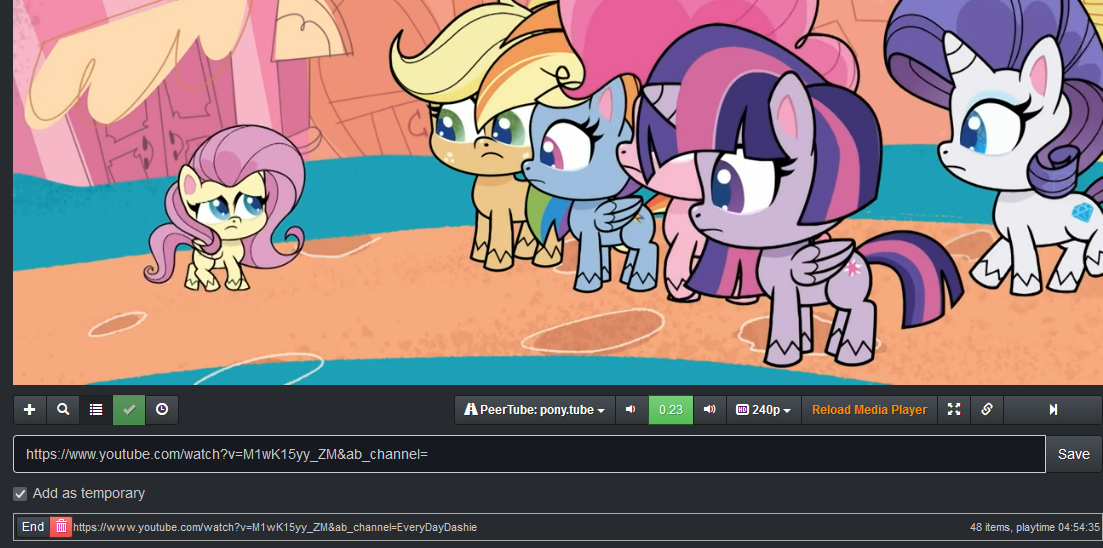Click the clock history icon
This screenshot has height=548, width=1103.
click(x=162, y=409)
